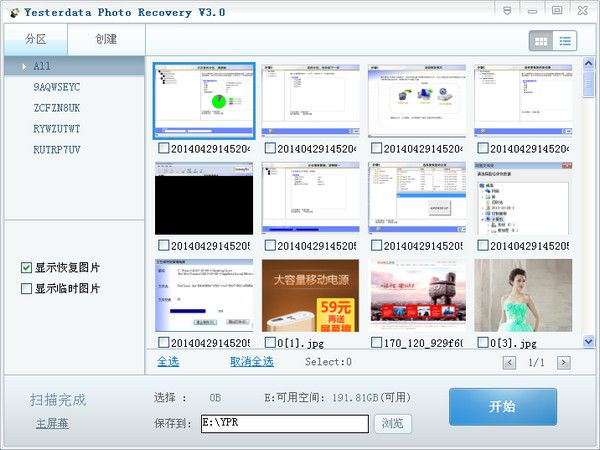Open the 创建 tab
600x450 pixels.
click(106, 39)
